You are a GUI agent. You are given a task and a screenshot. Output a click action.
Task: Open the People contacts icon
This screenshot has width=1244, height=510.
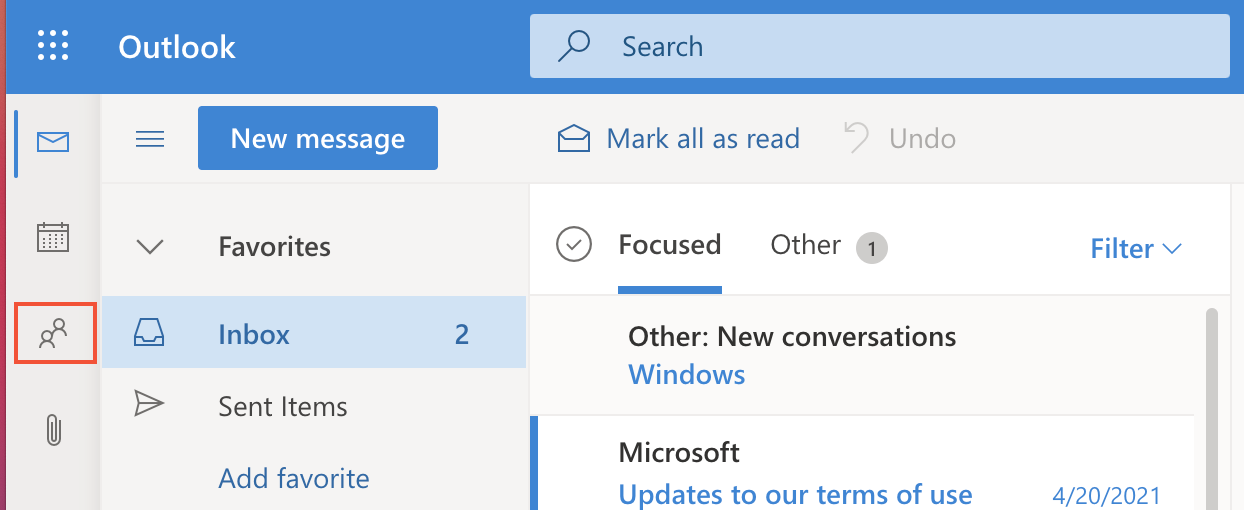[53, 333]
